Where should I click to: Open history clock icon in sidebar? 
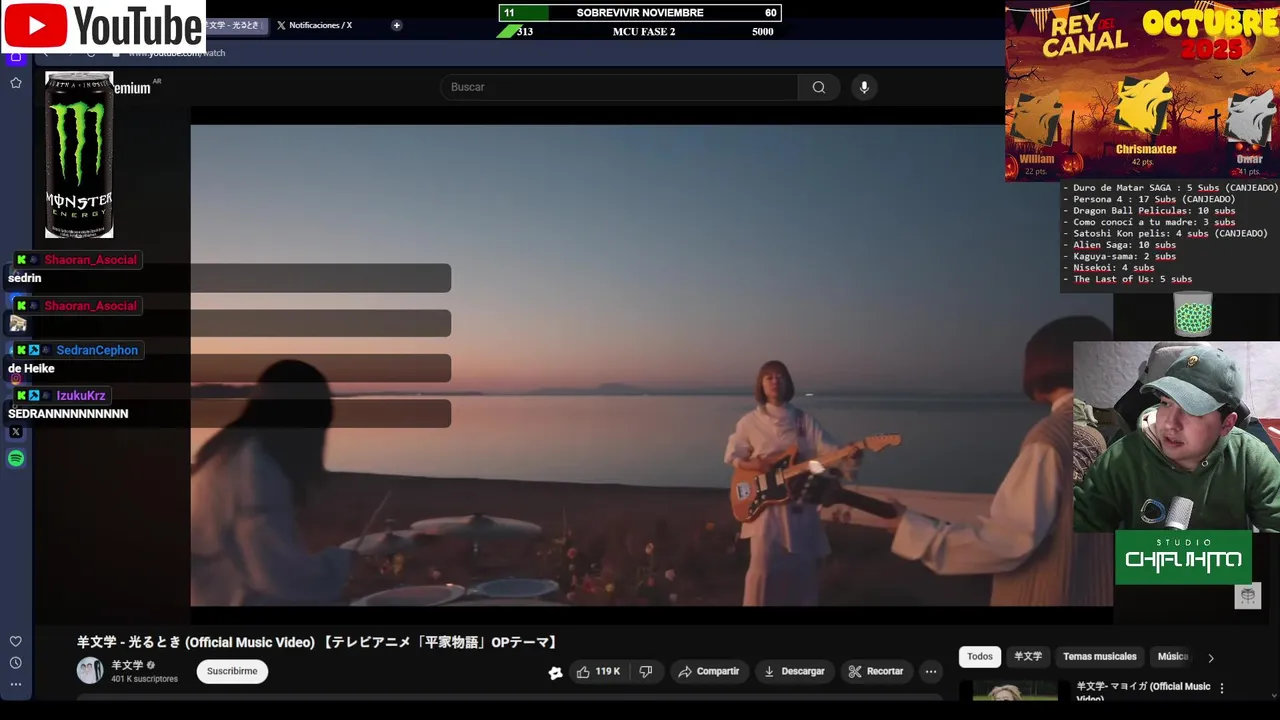(x=16, y=663)
